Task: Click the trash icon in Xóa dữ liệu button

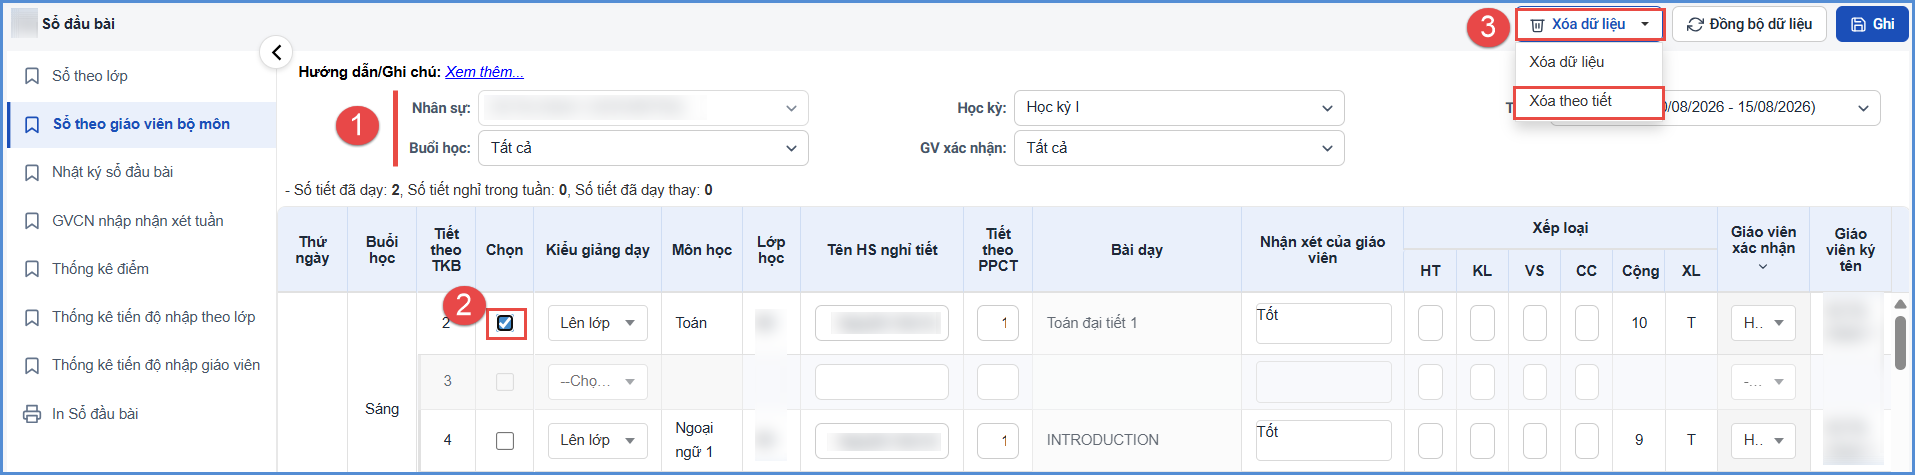Action: [1537, 24]
